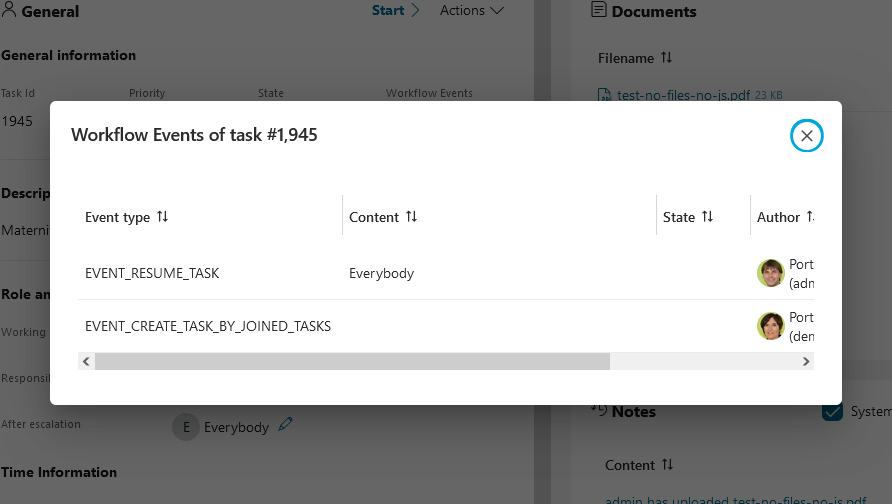Select the EVENT_CREATE_TASK_BY_JOINED_TASKS row text
The image size is (892, 504).
[208, 326]
